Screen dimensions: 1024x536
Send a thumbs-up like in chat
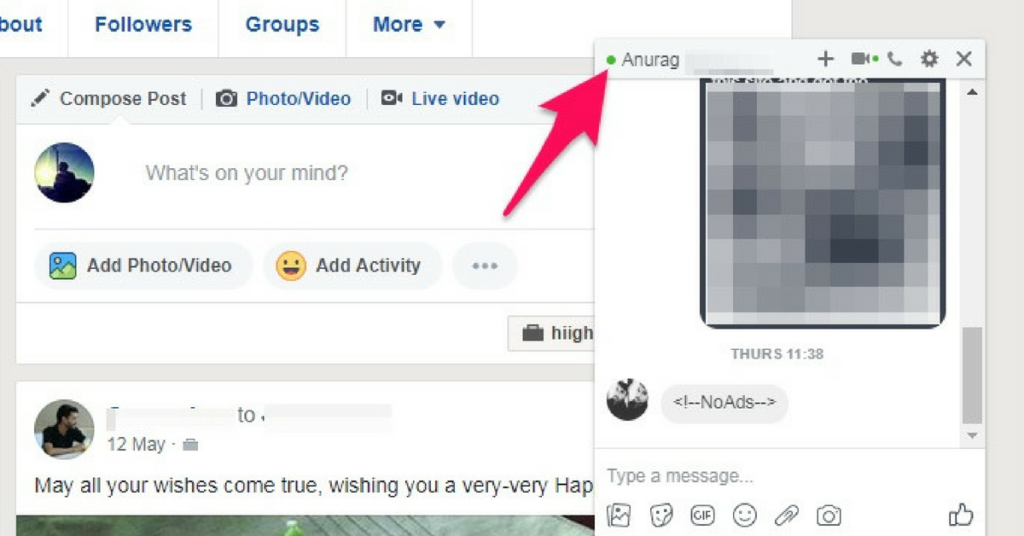(x=961, y=515)
